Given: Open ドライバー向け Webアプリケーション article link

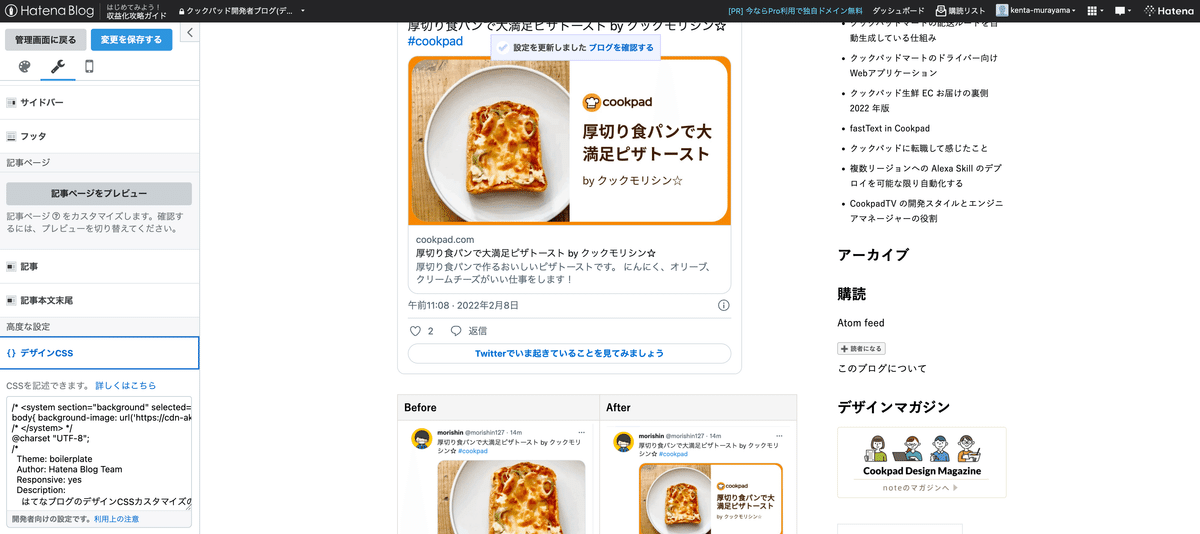Looking at the screenshot, I should tap(924, 65).
